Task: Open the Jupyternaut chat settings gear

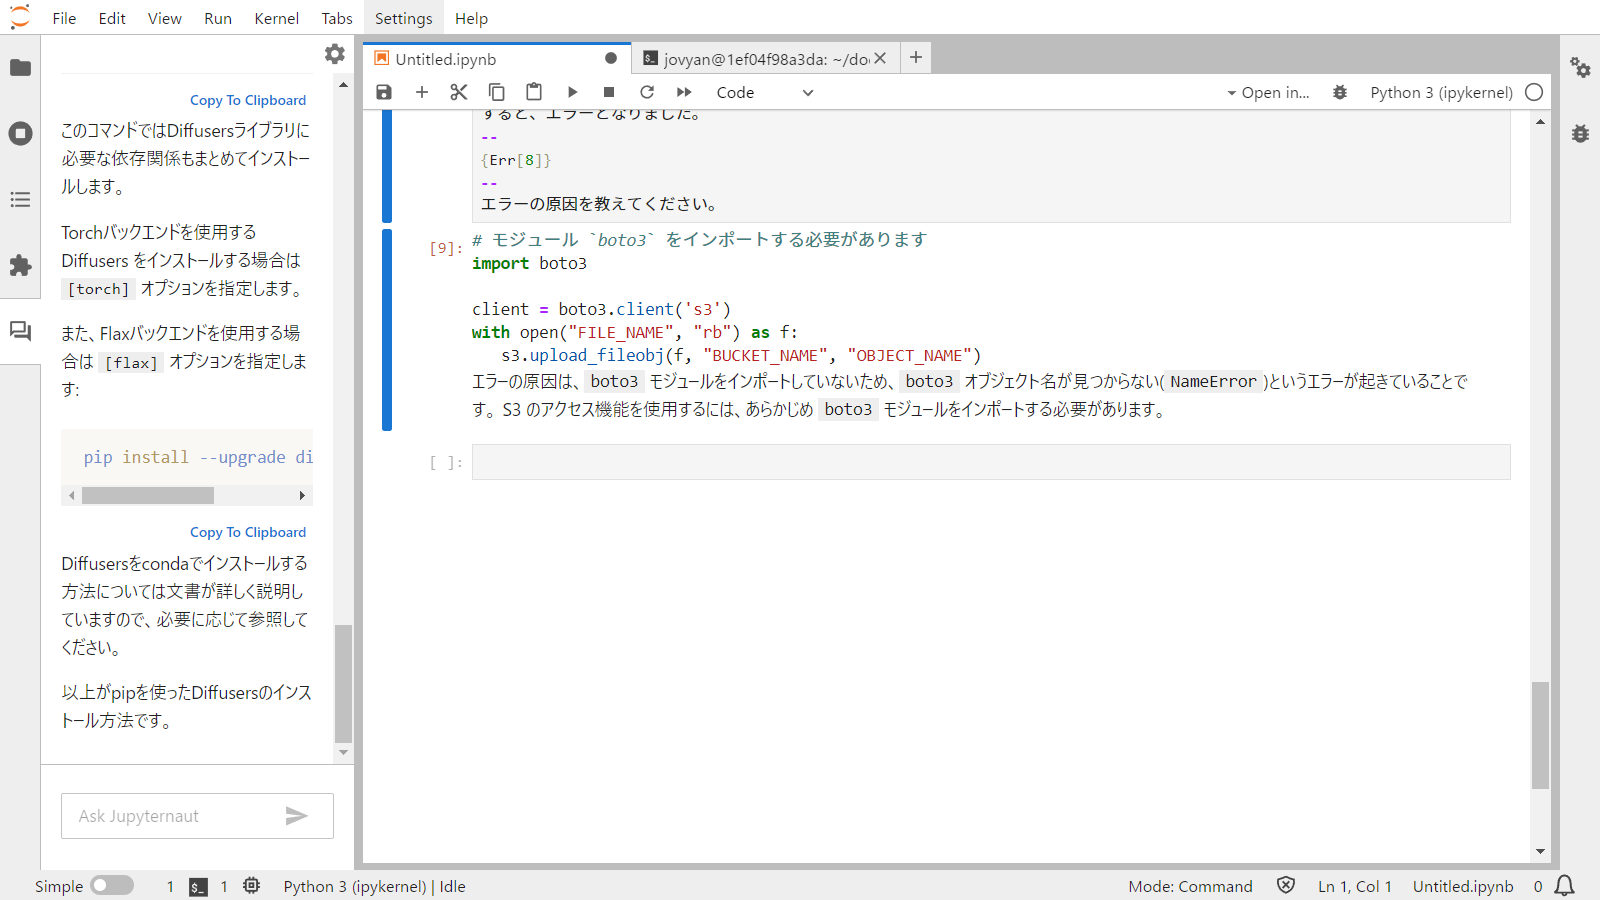Action: click(335, 54)
